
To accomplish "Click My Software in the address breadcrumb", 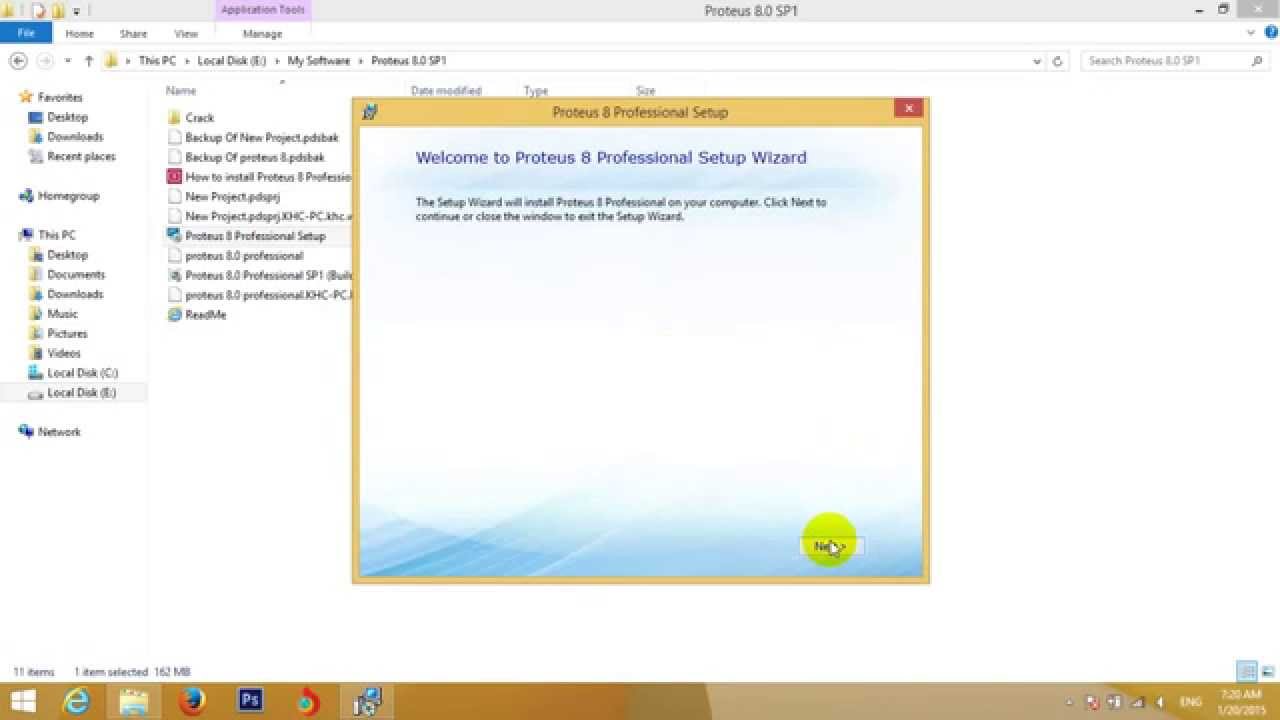I will 319,61.
